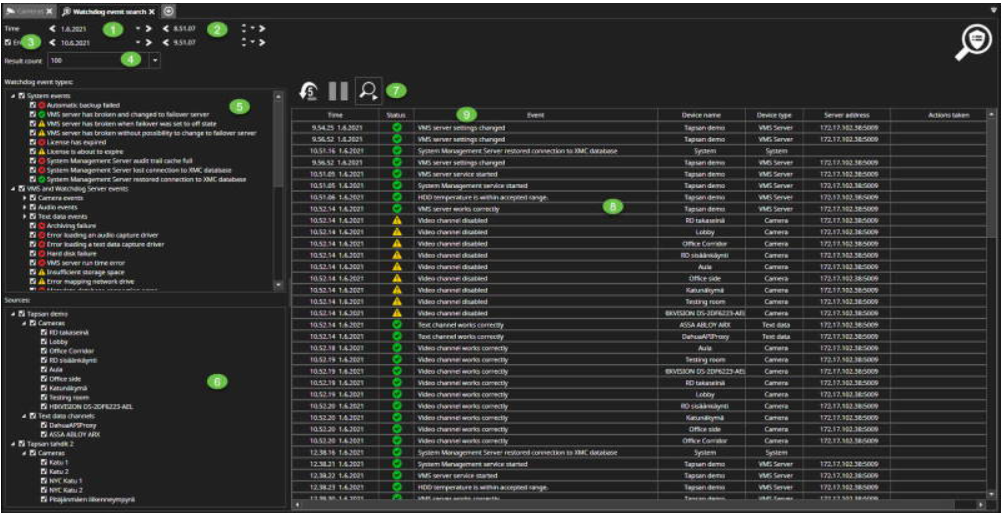Image resolution: width=1001 pixels, height=513 pixels.
Task: Uncheck the Lobby camera source
Action: coord(44,342)
